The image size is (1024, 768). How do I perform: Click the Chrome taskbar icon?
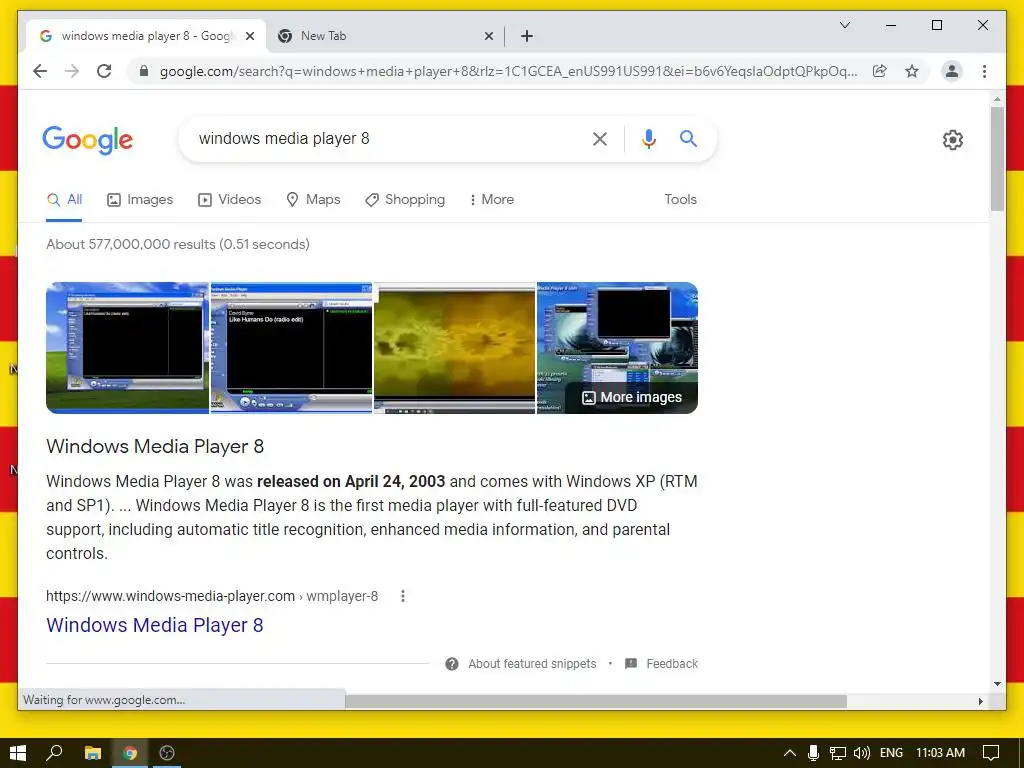pos(130,753)
